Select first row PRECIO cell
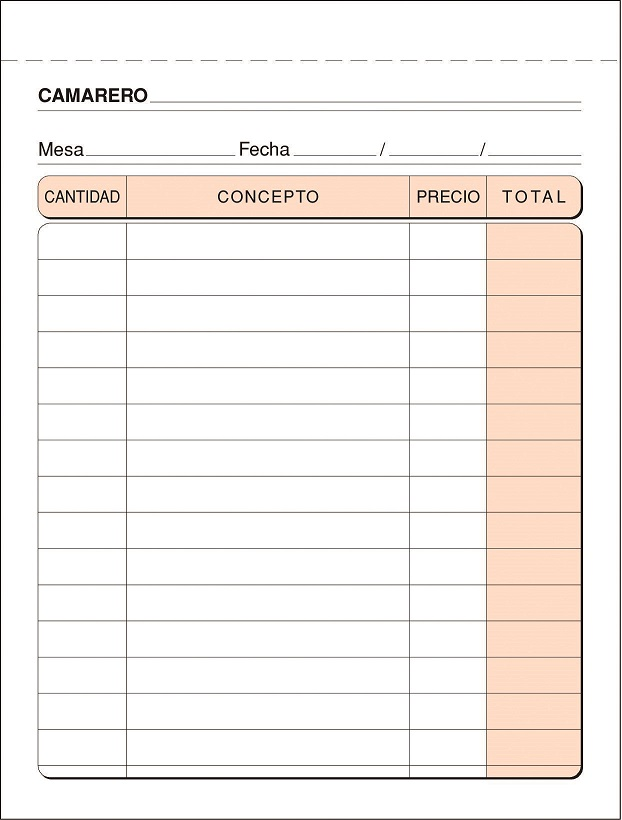 (x=448, y=242)
